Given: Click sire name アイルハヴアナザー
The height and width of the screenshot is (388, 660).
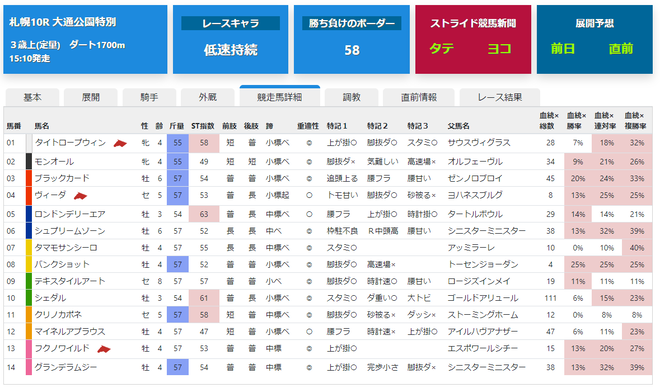Looking at the screenshot, I should (x=483, y=332).
